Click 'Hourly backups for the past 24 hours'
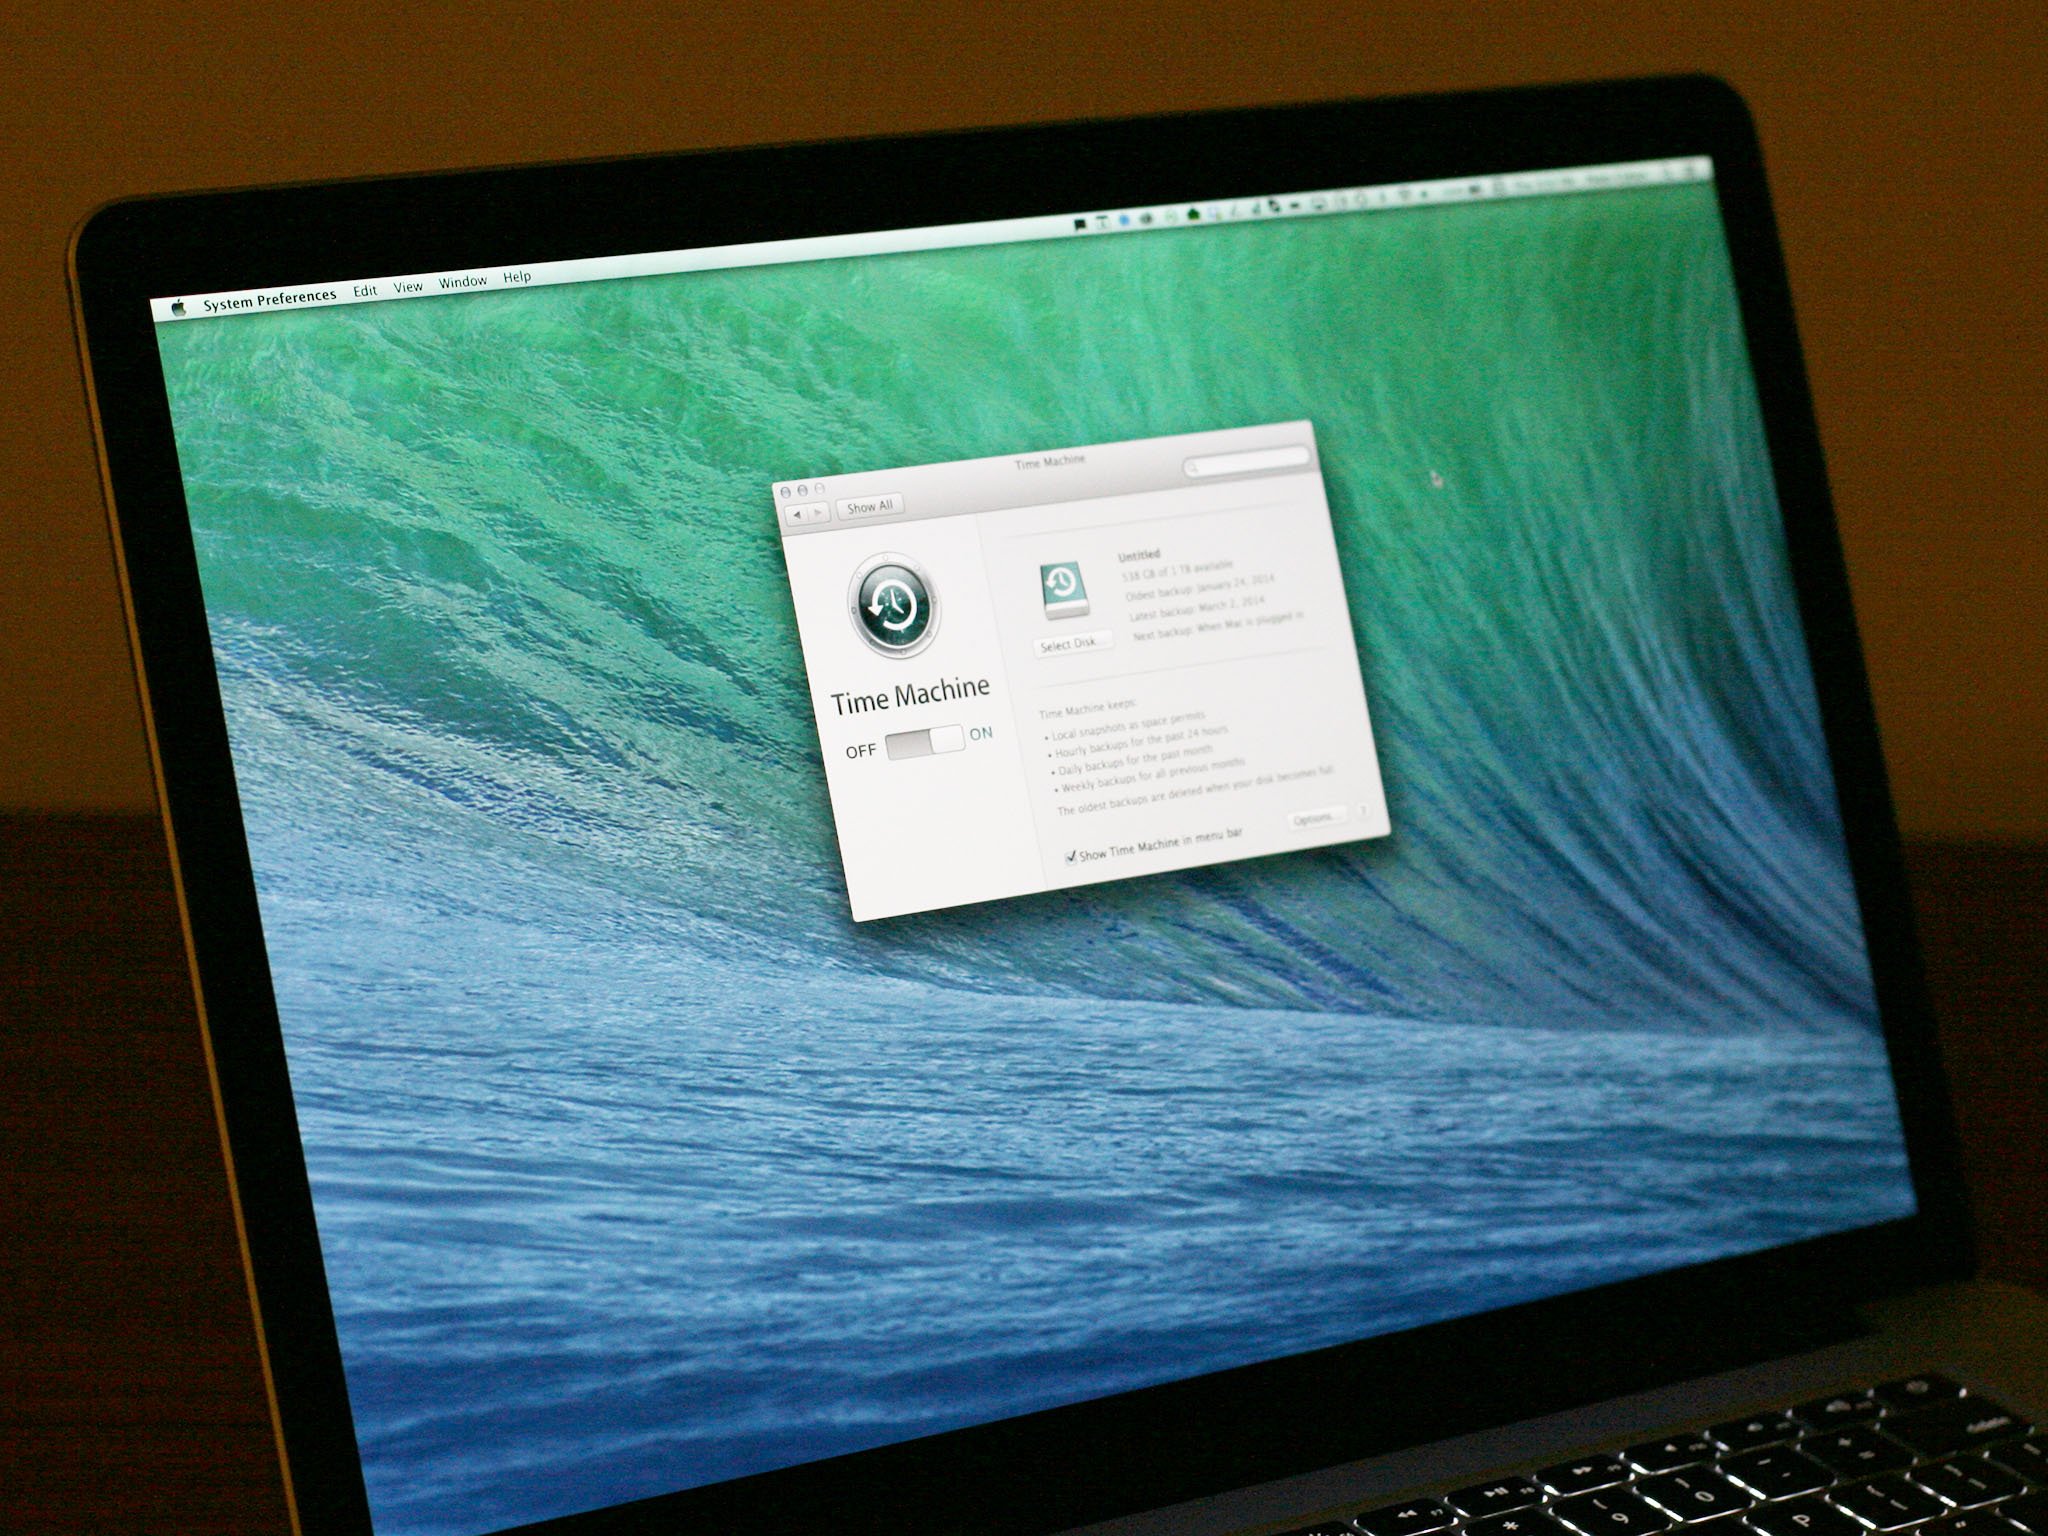The image size is (2048, 1536). pos(1138,742)
